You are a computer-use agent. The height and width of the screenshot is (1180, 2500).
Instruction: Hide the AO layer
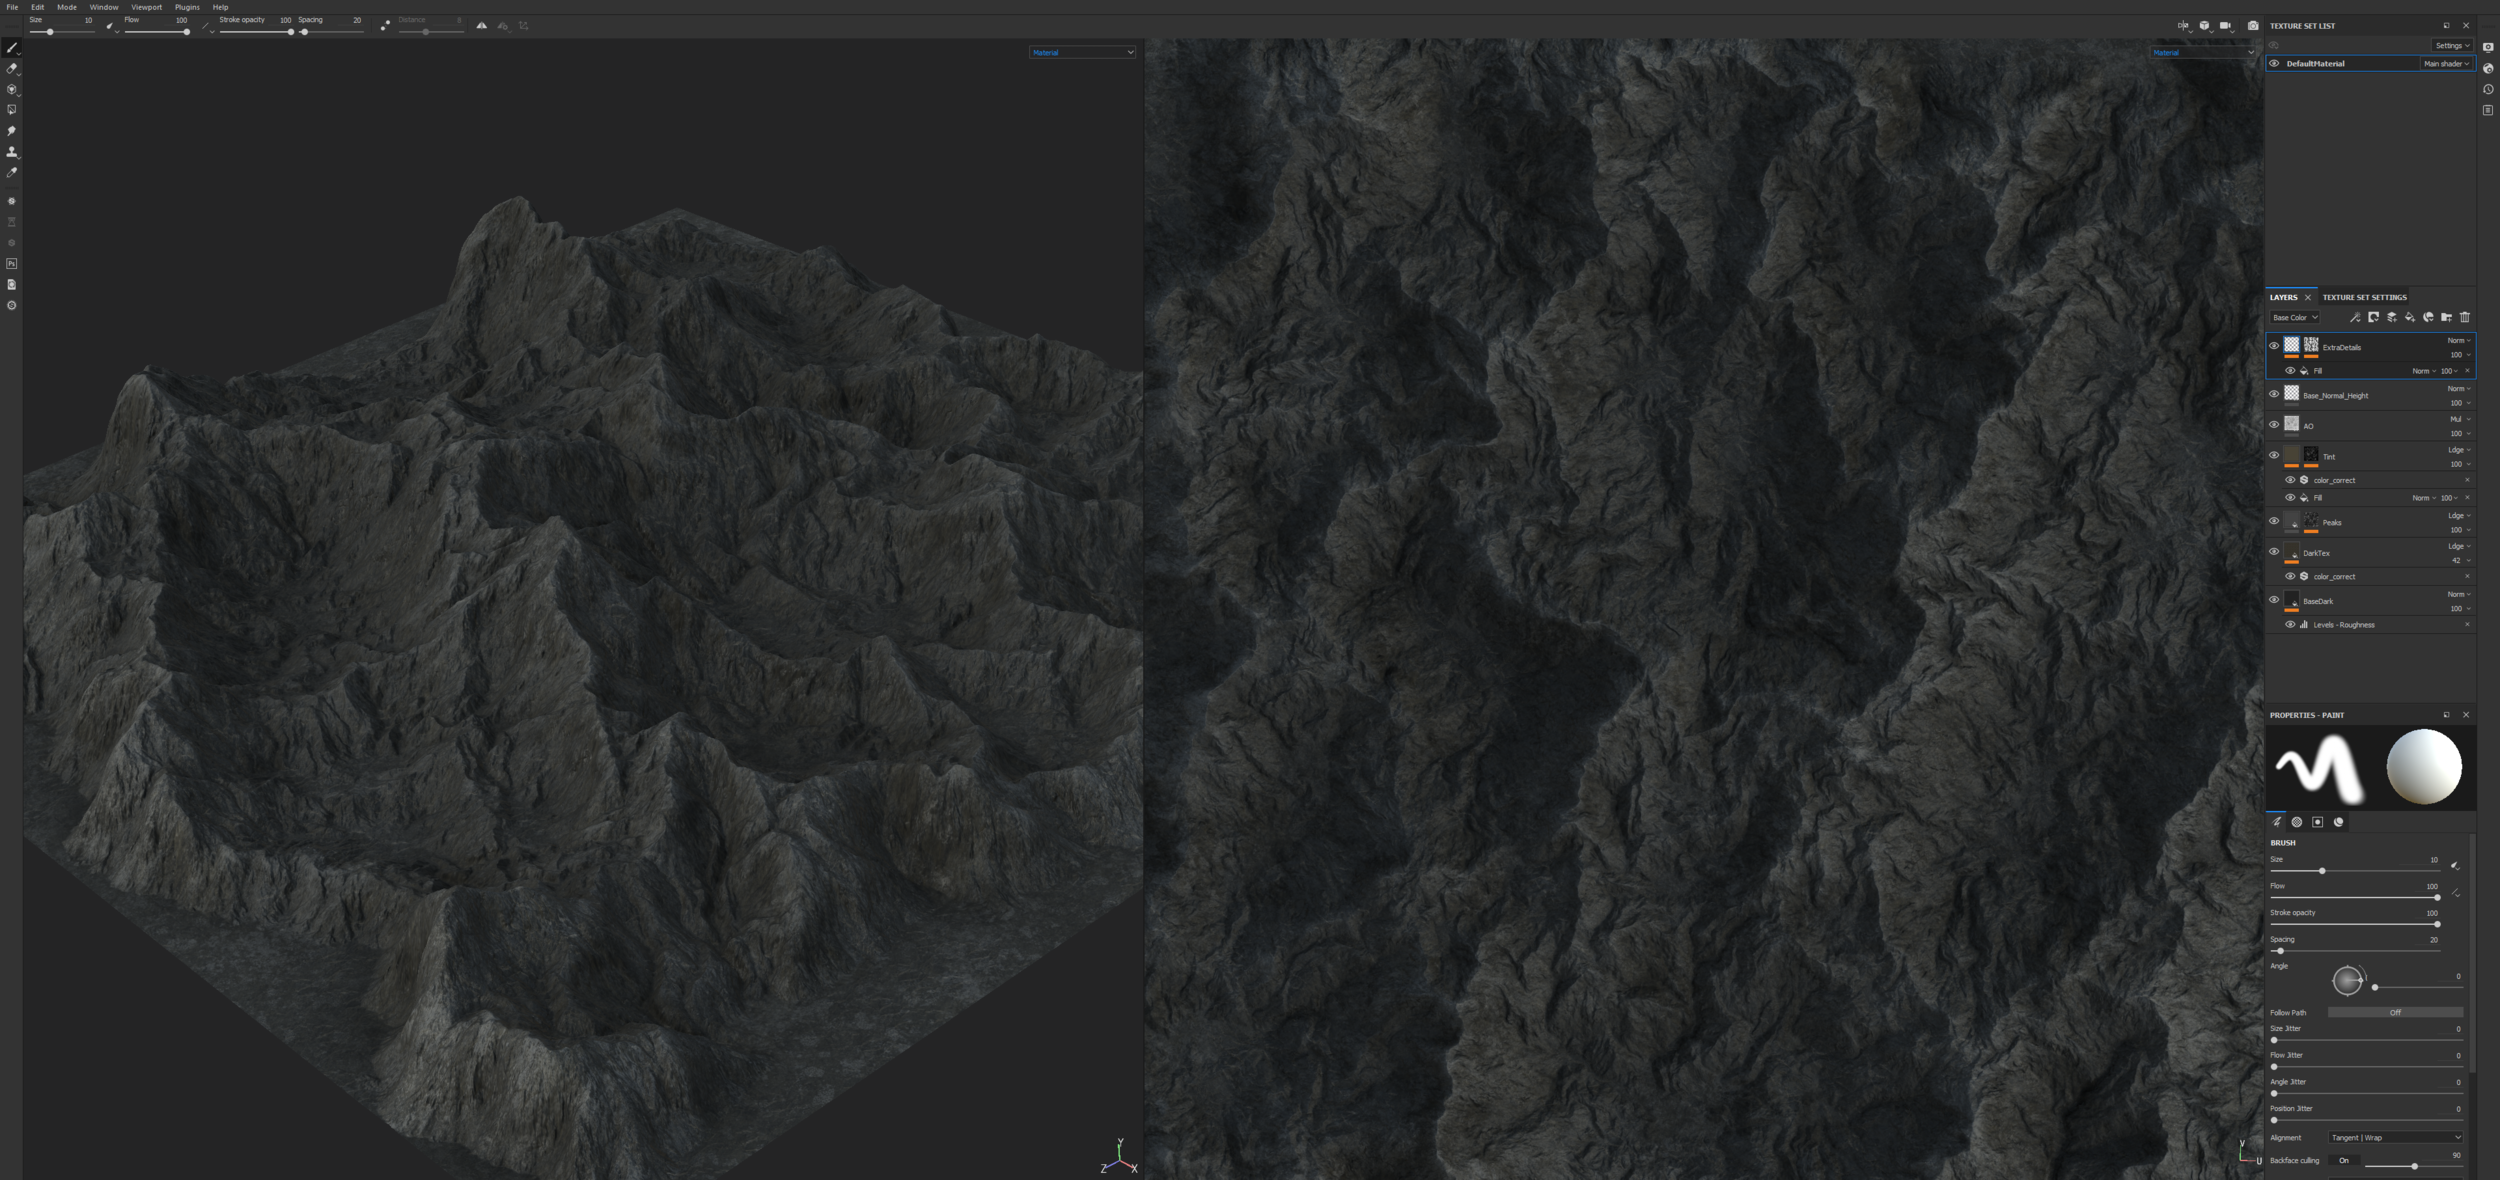[2274, 425]
